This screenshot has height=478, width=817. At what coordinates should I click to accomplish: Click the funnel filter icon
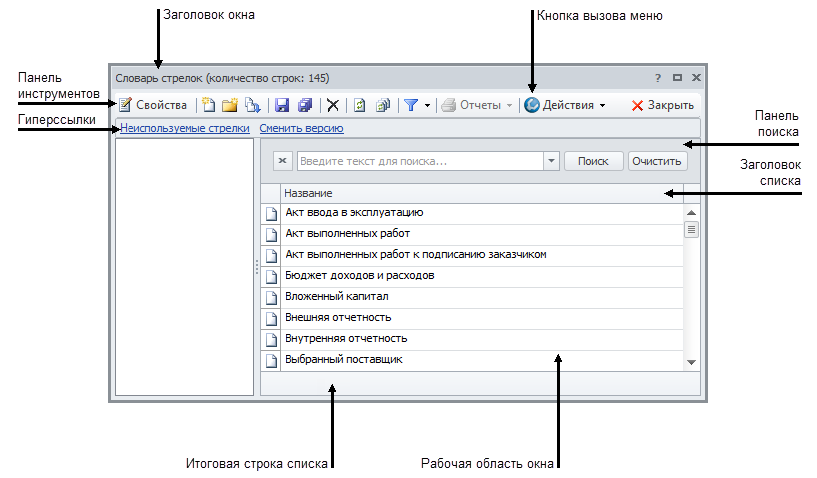410,105
